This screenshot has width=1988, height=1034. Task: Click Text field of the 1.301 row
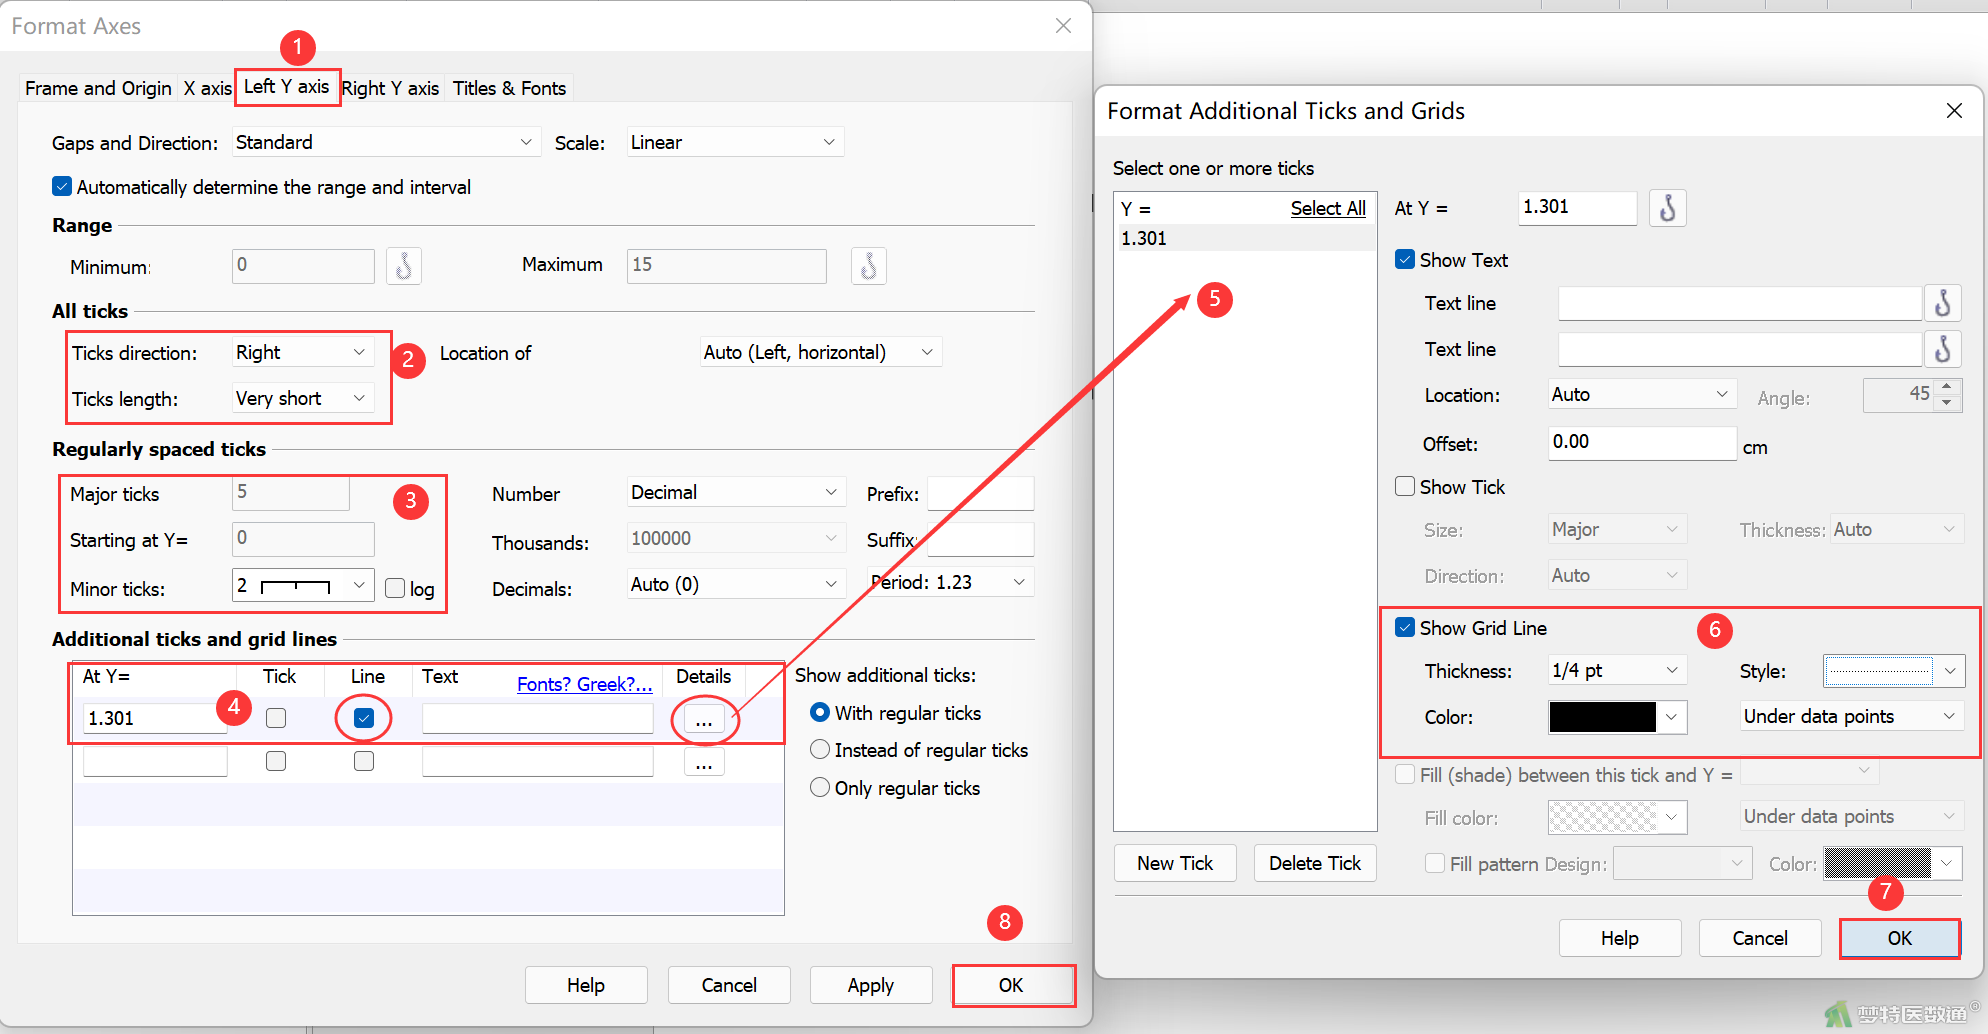pyautogui.click(x=538, y=718)
